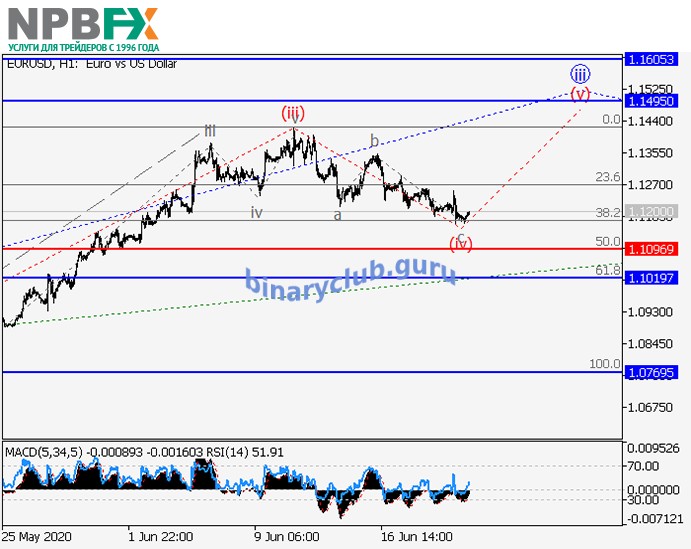Screen dimensions: 691x549
Task: Click the red (v) wave target label
Action: tap(580, 94)
